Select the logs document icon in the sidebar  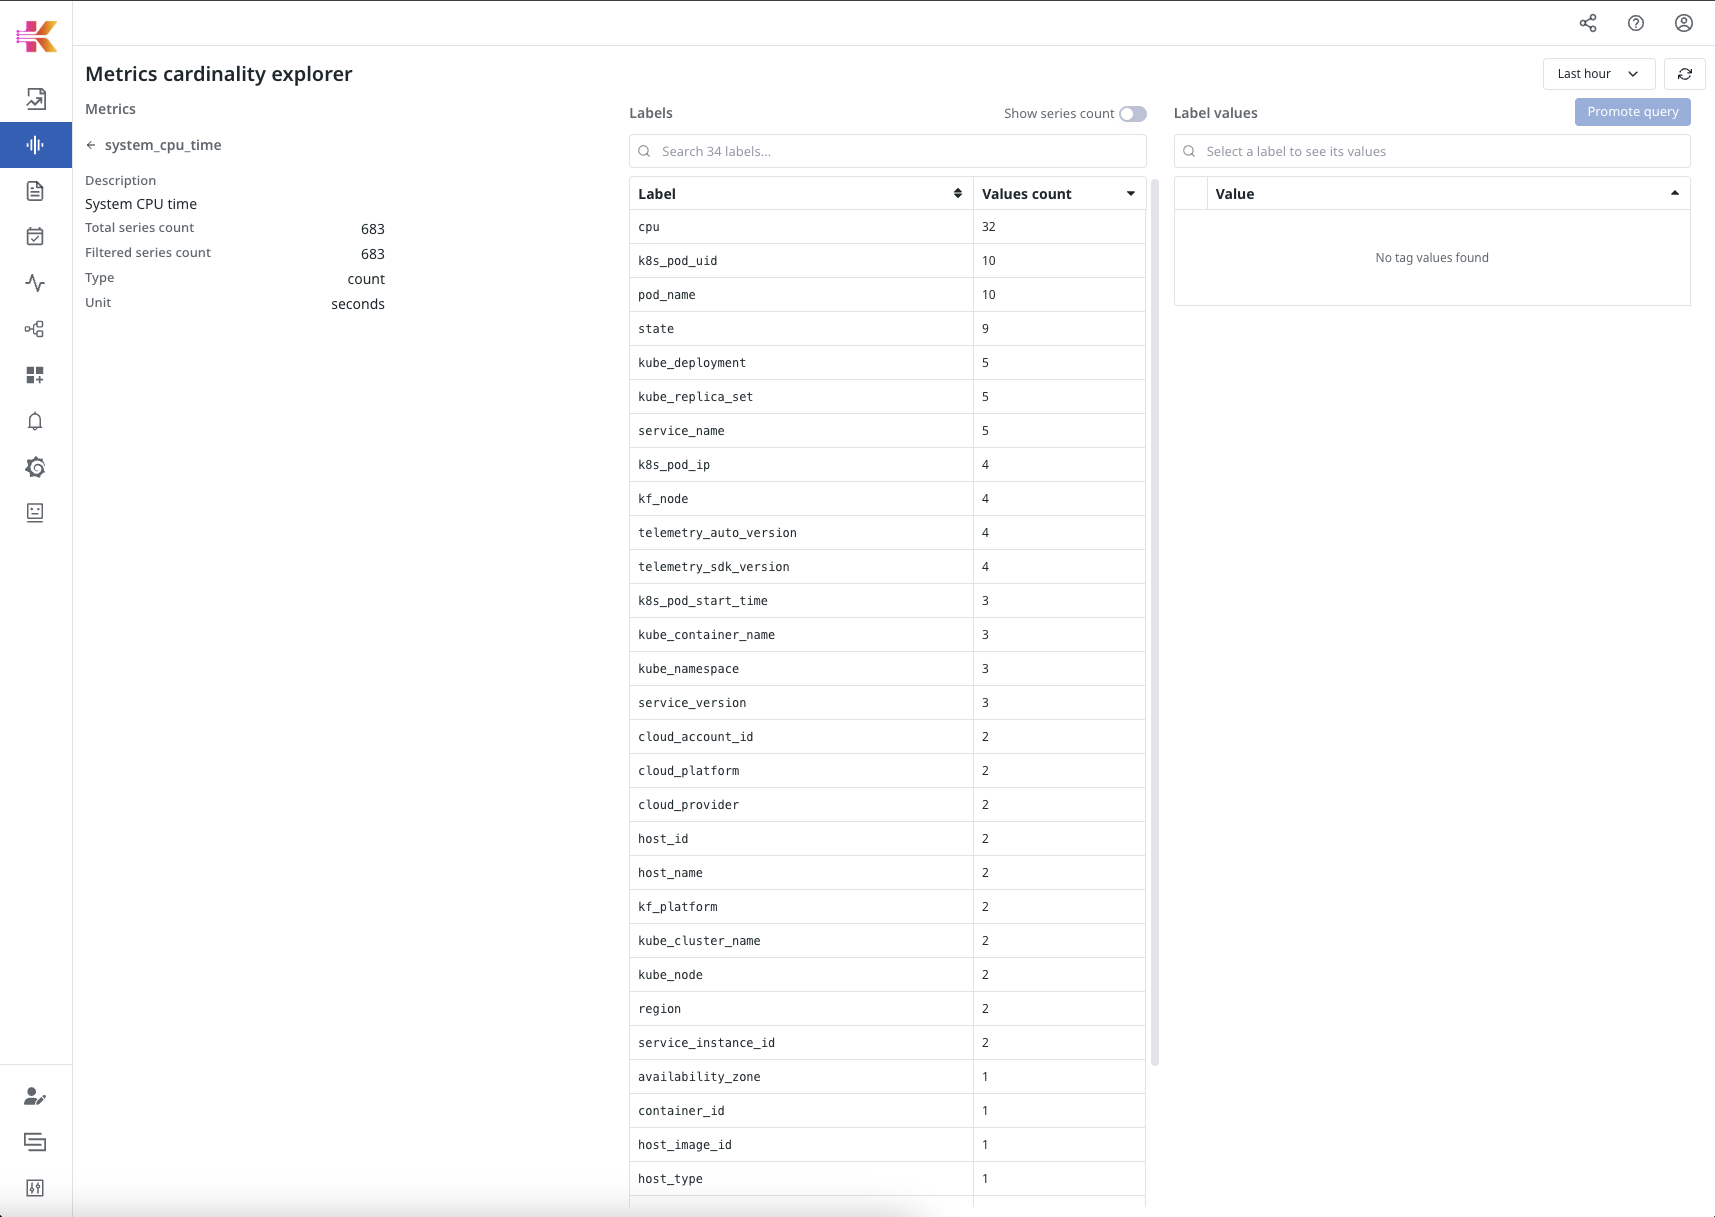point(35,191)
